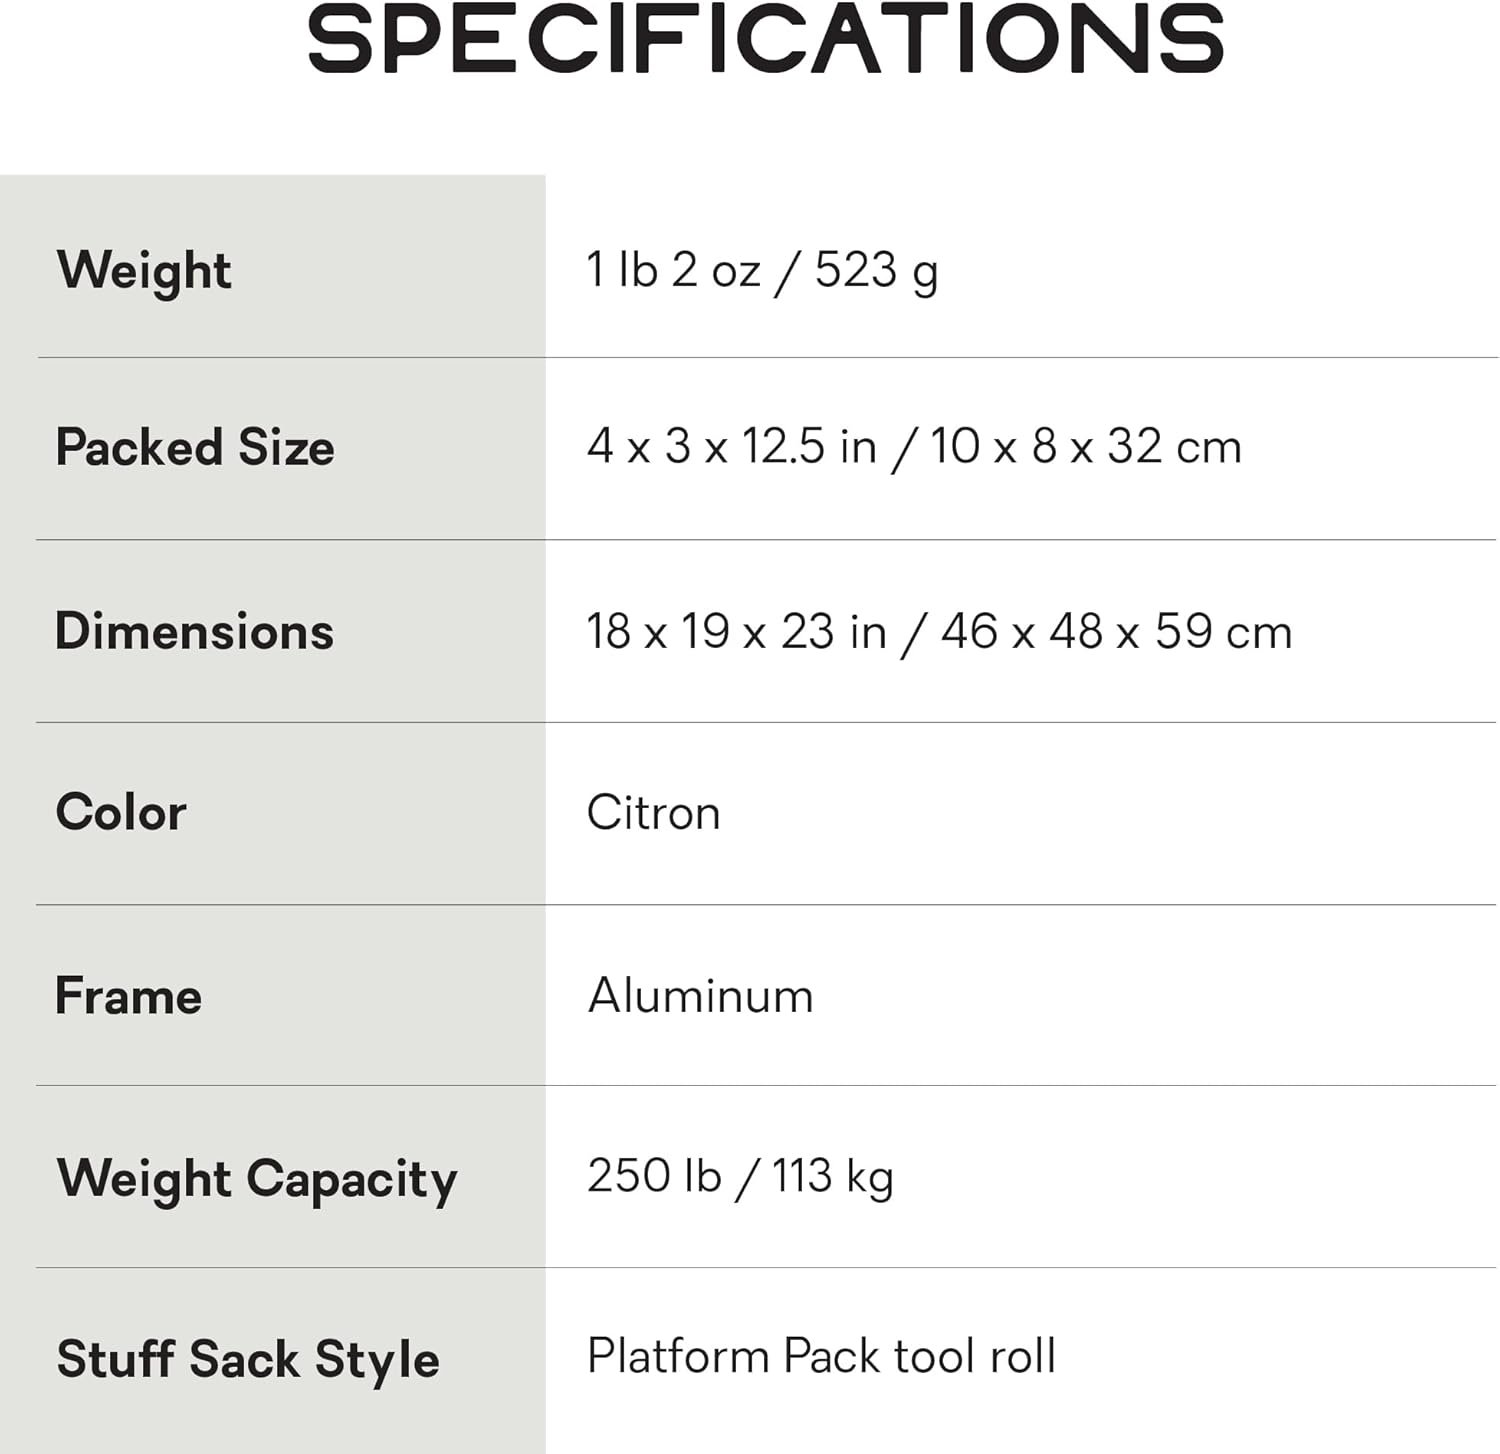Select the Weight row label
The height and width of the screenshot is (1454, 1500).
click(x=144, y=270)
